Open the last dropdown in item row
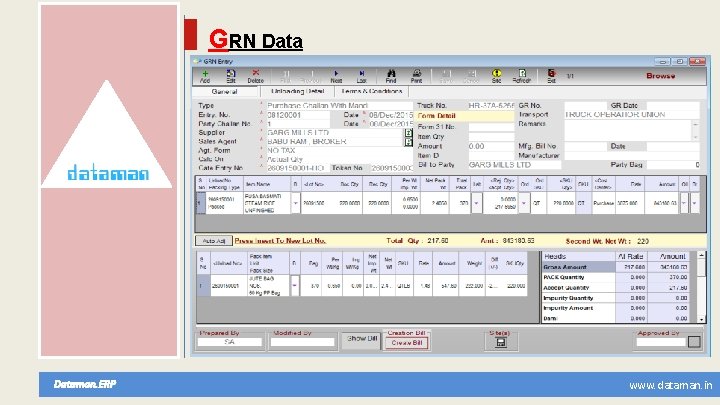 pos(695,203)
